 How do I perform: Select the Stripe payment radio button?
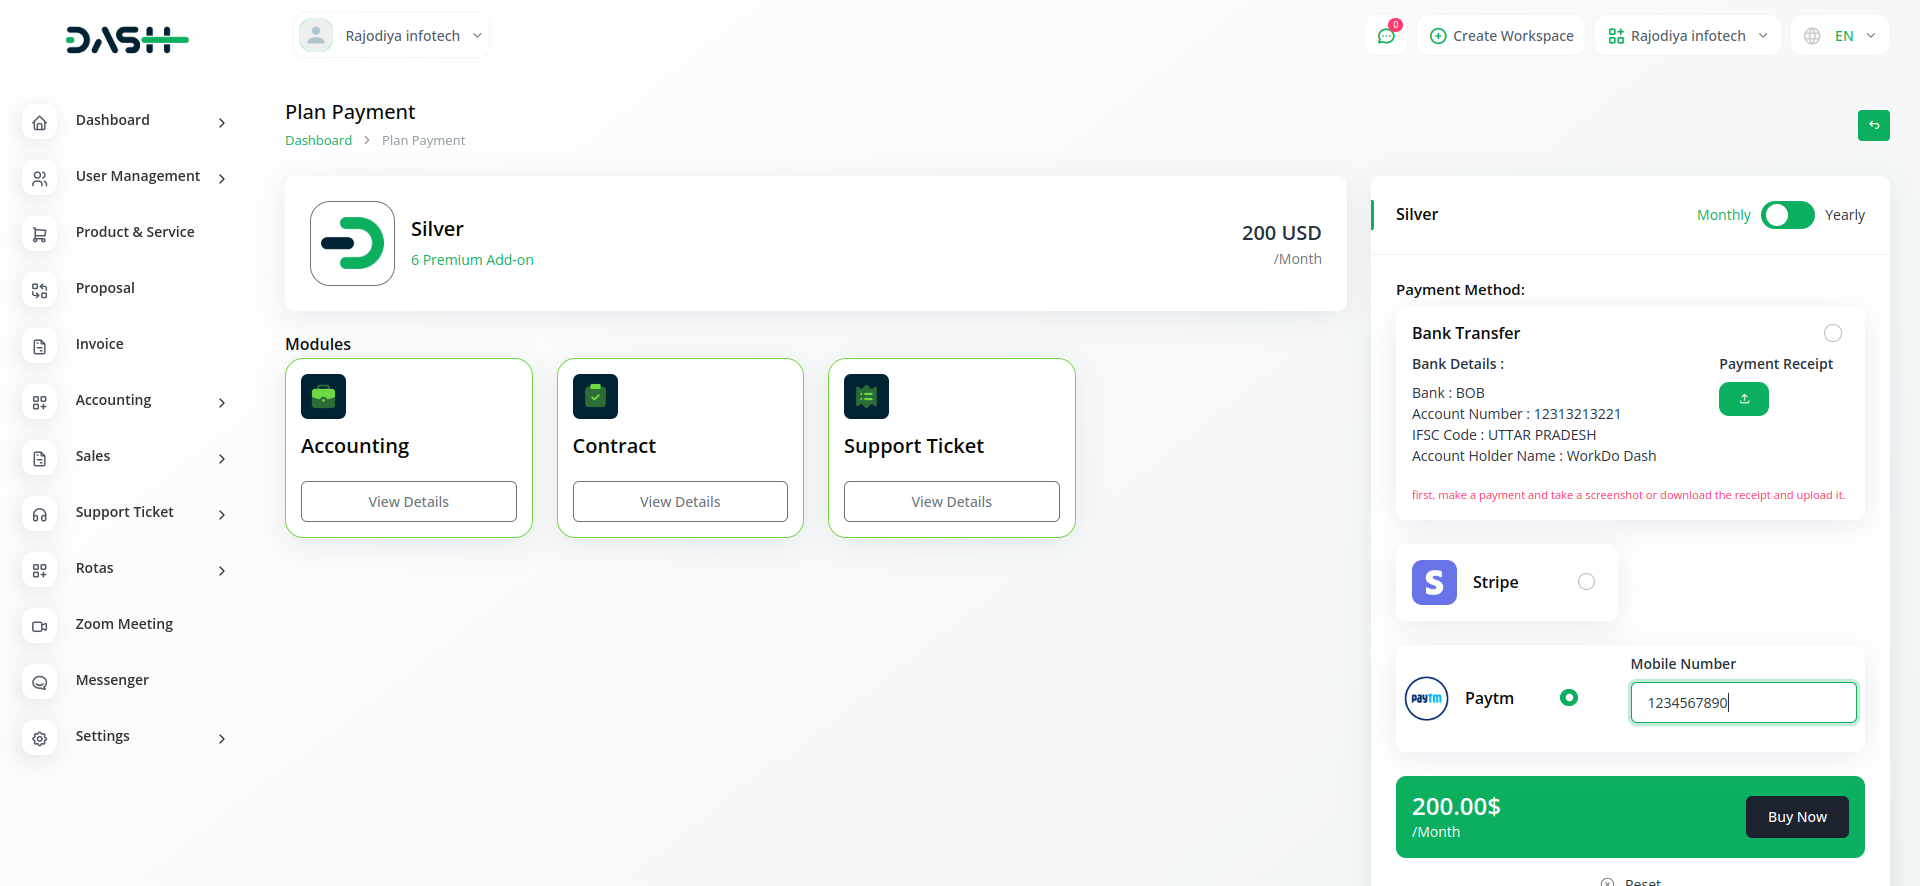pos(1586,582)
